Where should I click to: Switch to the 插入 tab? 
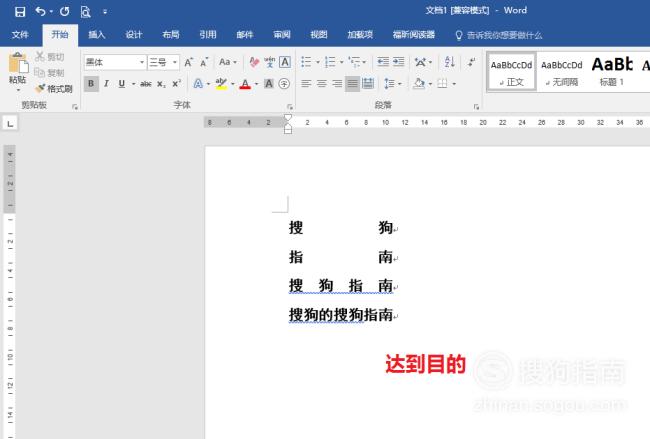(97, 34)
